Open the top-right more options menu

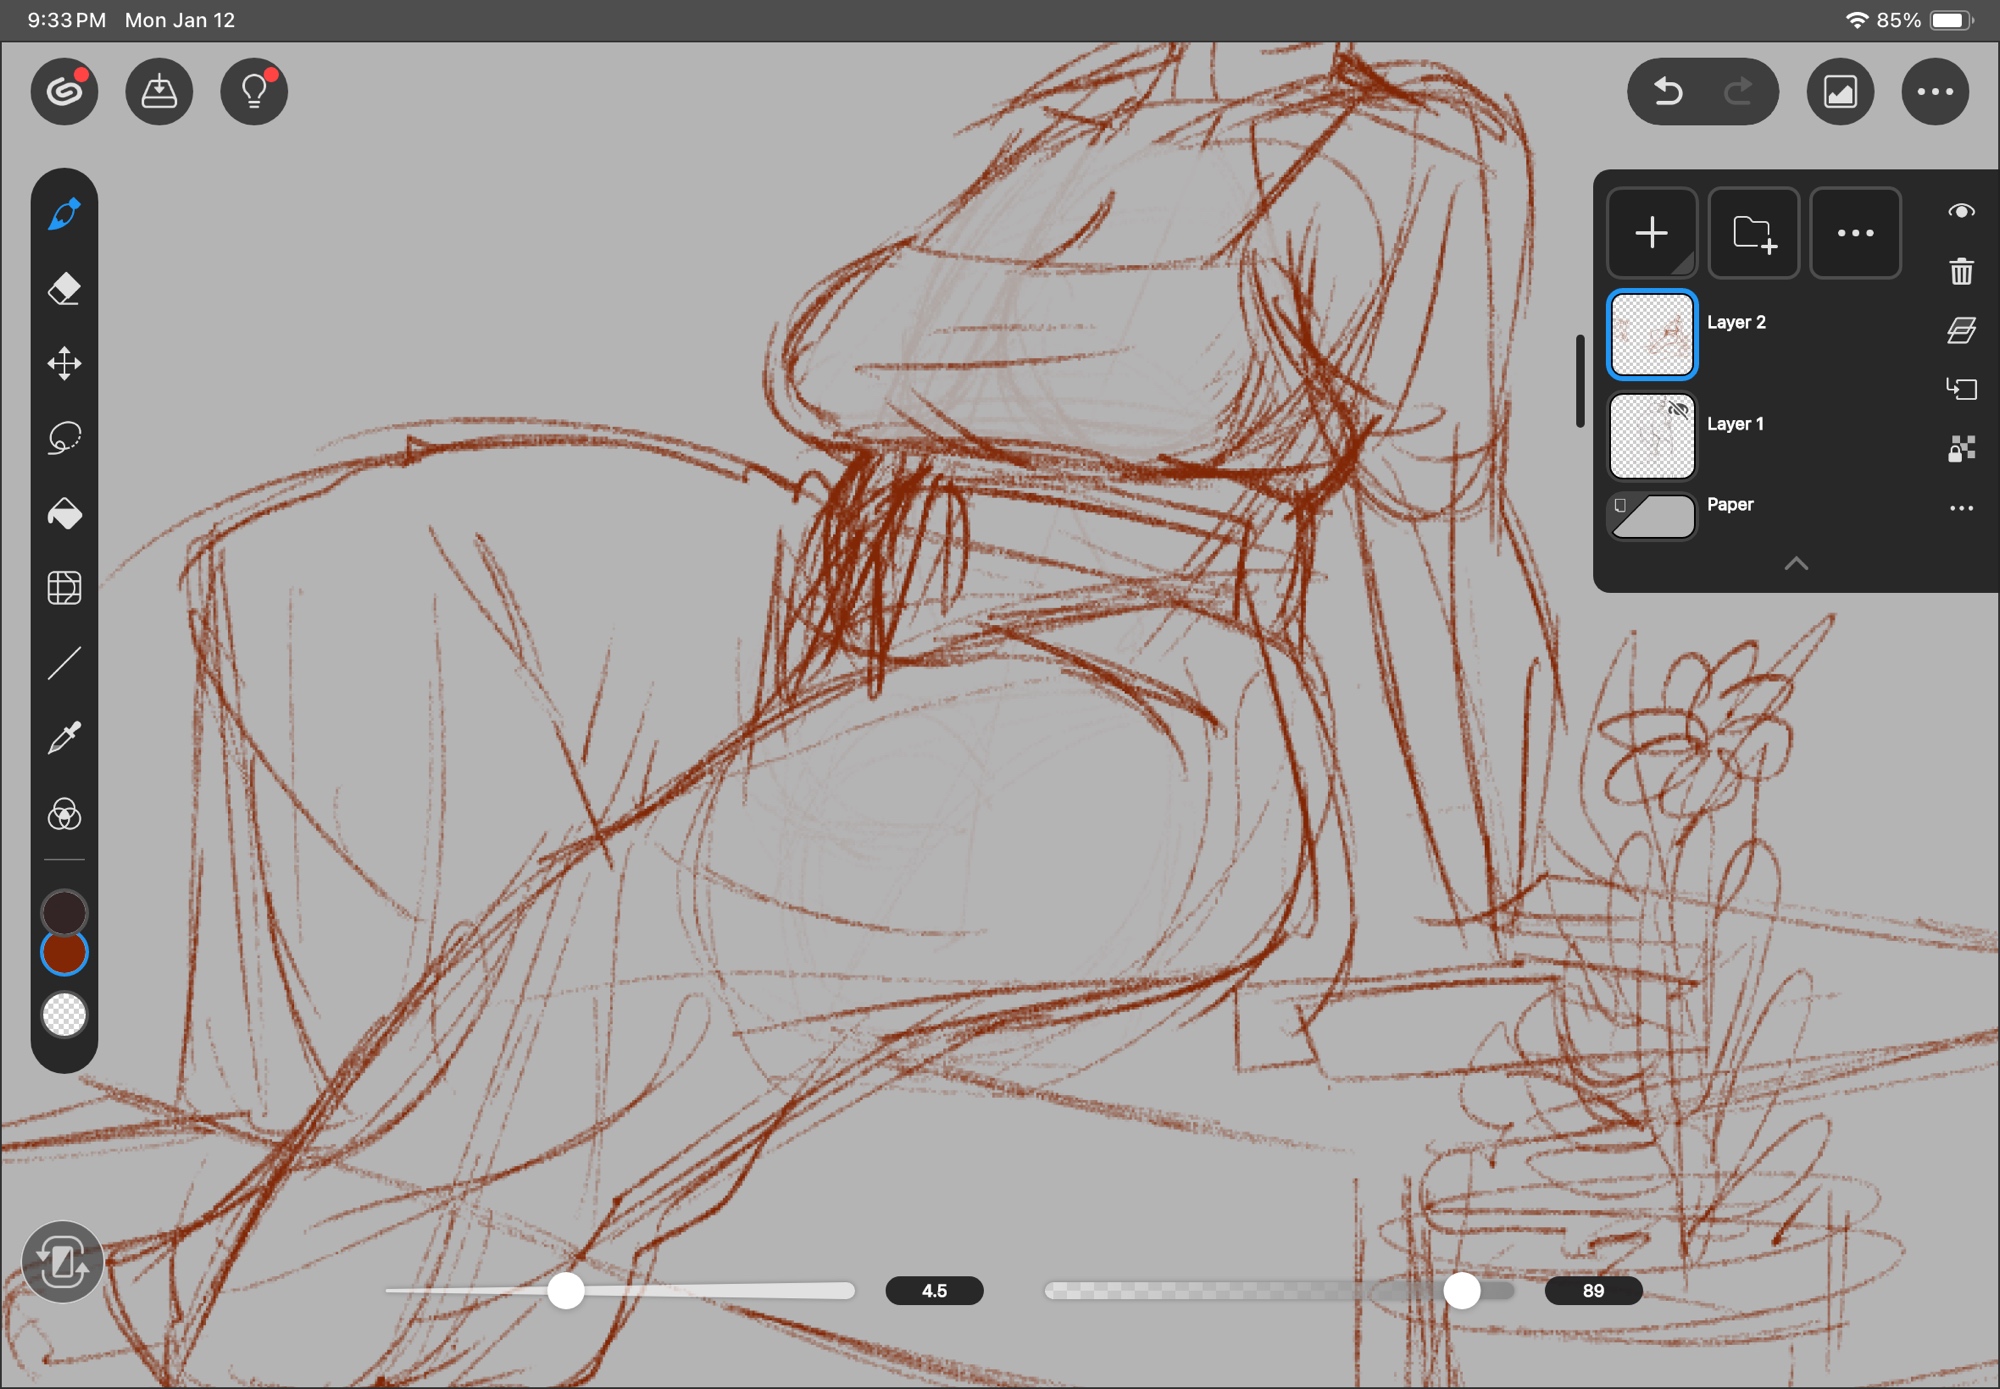click(1934, 92)
